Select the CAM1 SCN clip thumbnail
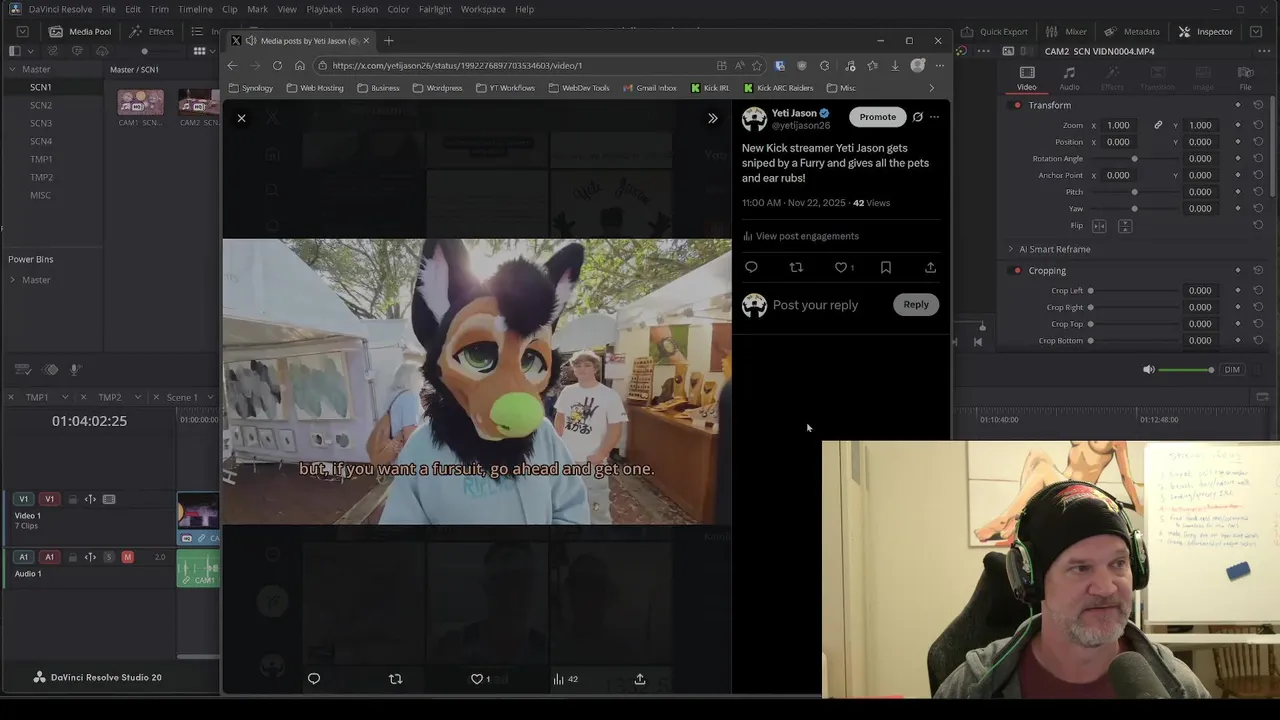Viewport: 1280px width, 720px height. click(x=141, y=102)
